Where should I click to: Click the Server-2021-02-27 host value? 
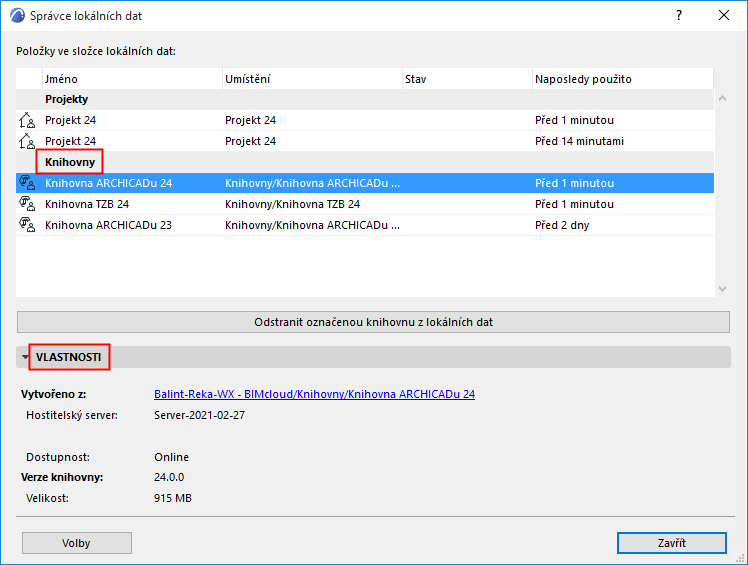199,415
